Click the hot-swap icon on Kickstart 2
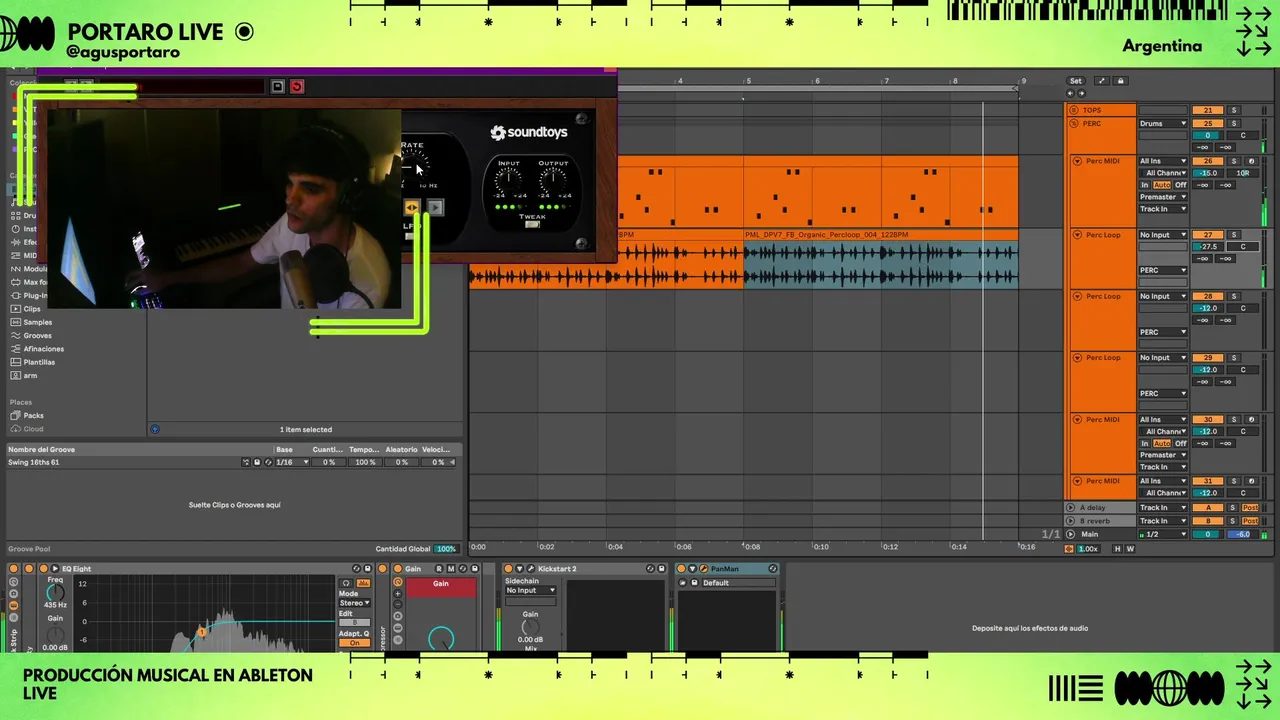The width and height of the screenshot is (1280, 720). click(x=650, y=569)
